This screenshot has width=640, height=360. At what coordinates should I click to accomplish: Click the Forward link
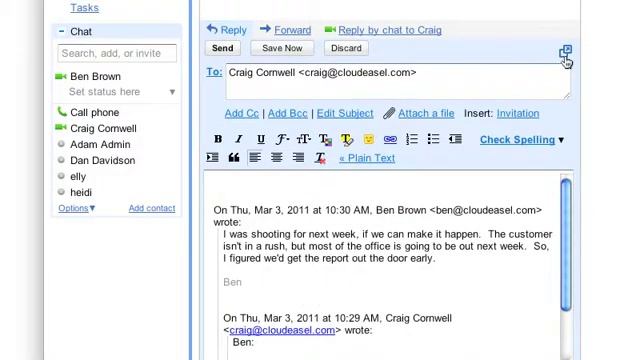click(x=293, y=30)
